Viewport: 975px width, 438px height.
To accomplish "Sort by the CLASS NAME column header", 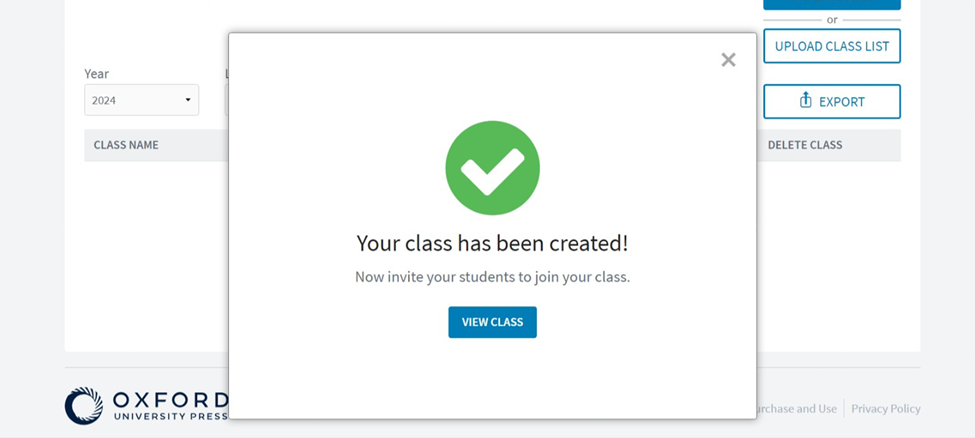I will click(x=126, y=145).
